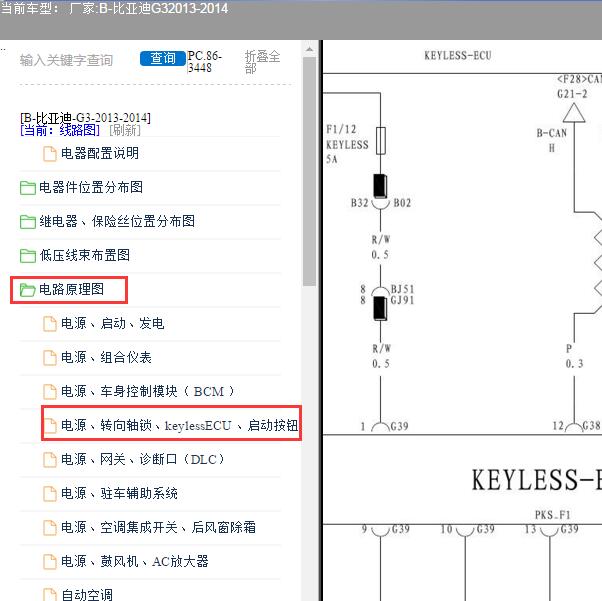602x601 pixels.
Task: Click the 刷新 refresh link
Action: click(x=125, y=130)
